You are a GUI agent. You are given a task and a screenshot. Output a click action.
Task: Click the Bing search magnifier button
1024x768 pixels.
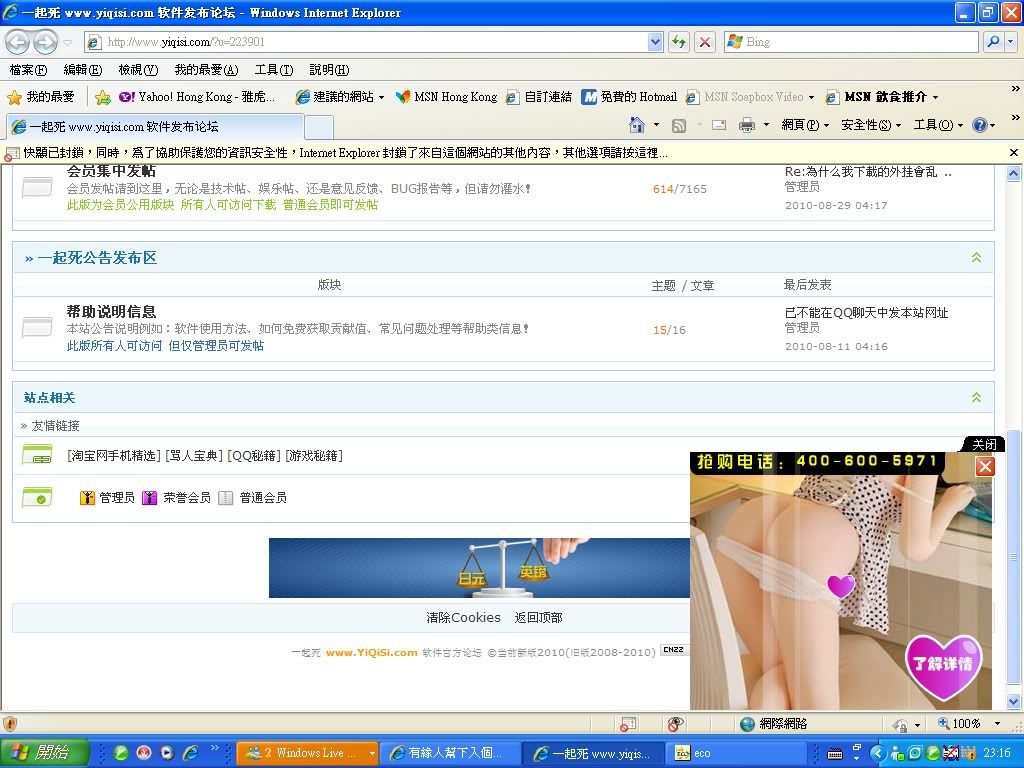[992, 42]
